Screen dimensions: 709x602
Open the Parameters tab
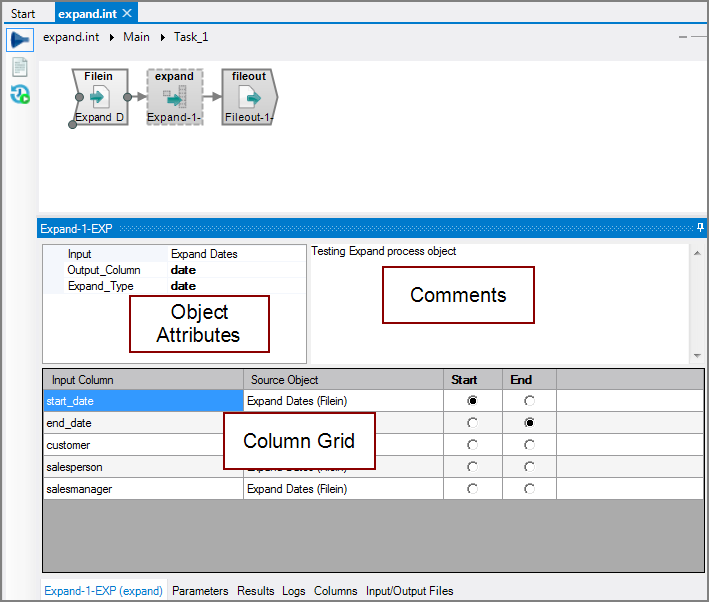tap(200, 591)
